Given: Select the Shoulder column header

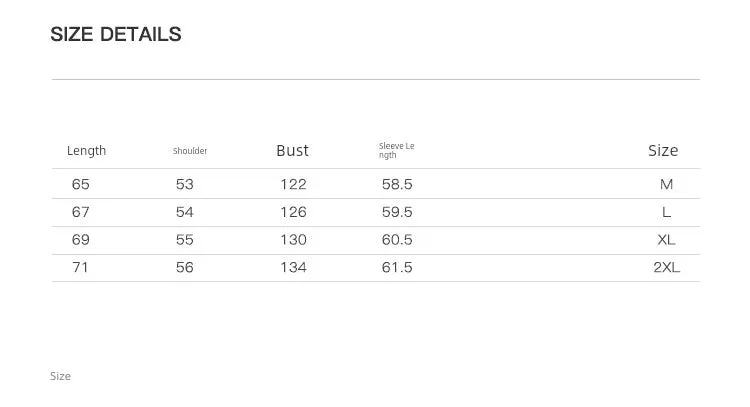Looking at the screenshot, I should (x=190, y=151).
